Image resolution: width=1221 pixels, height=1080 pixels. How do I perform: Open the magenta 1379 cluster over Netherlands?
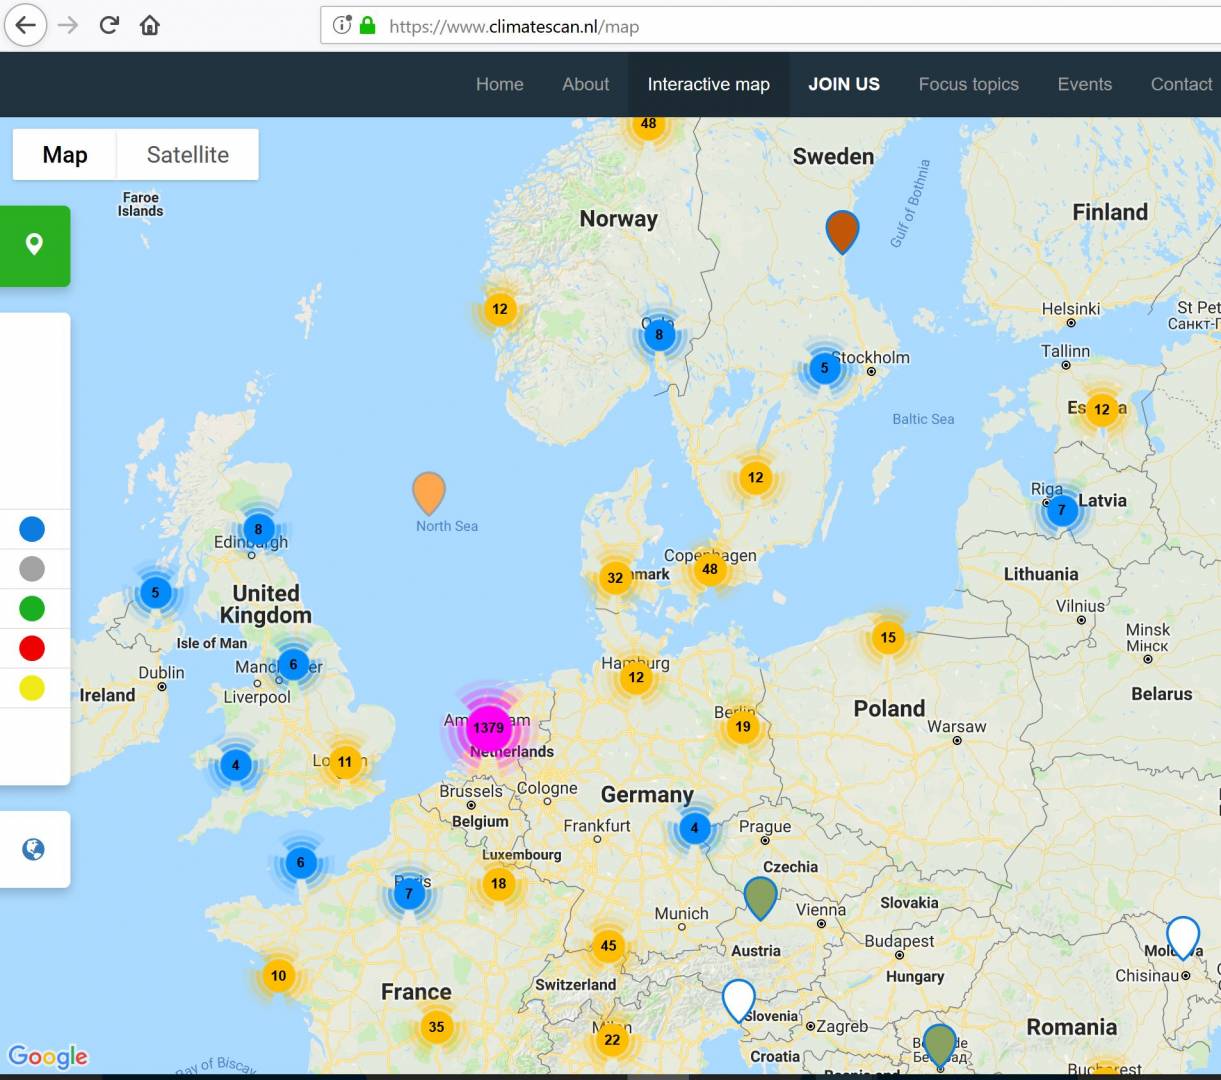coord(488,728)
